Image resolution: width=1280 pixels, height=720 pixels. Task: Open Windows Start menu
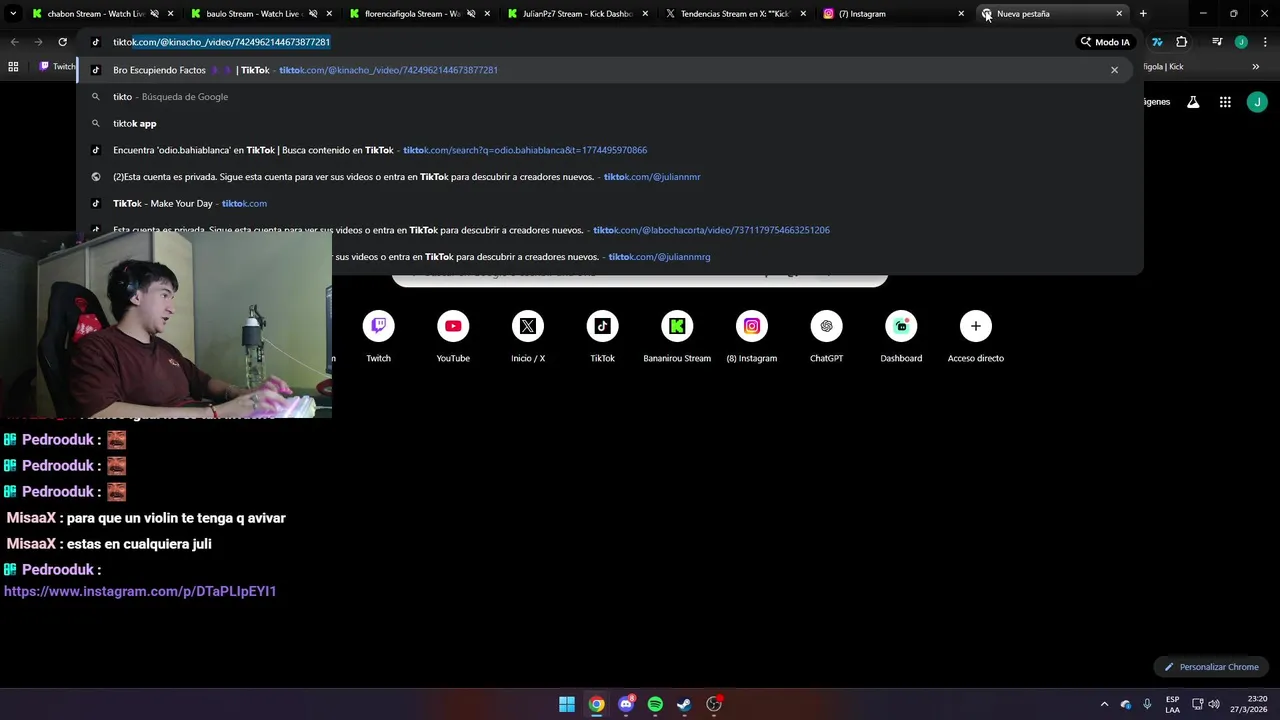coord(567,704)
